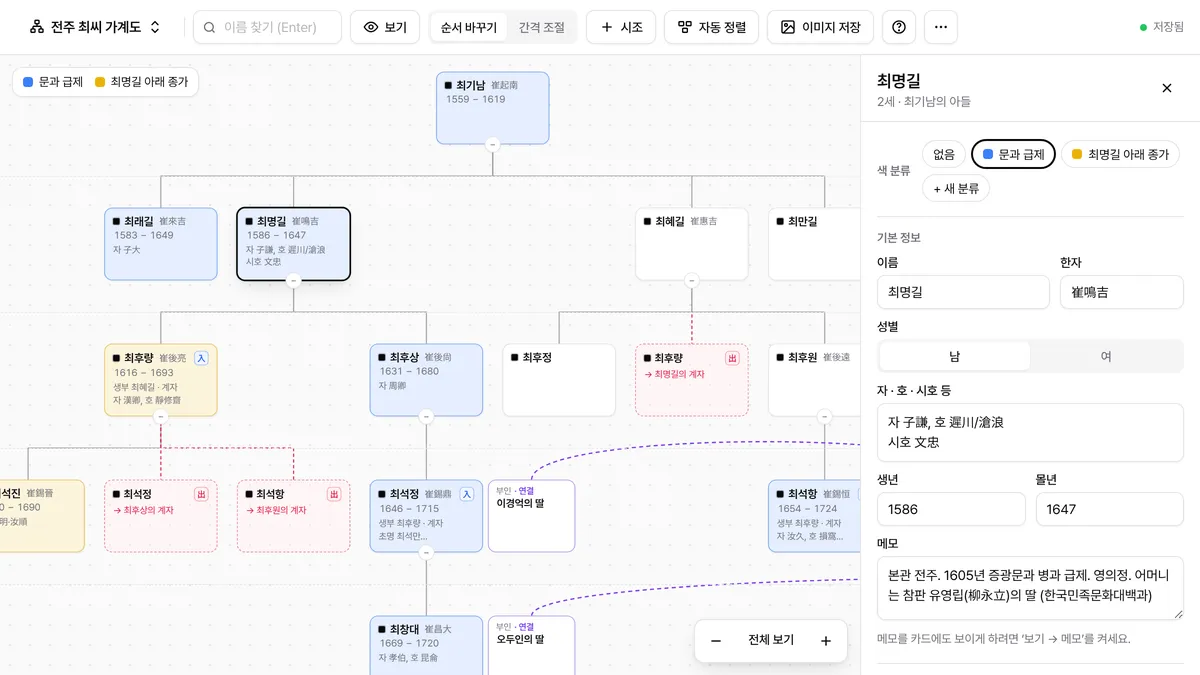Click the 入 badge on 최후량 1616–1693 card
This screenshot has height=675, width=1200.
201,358
